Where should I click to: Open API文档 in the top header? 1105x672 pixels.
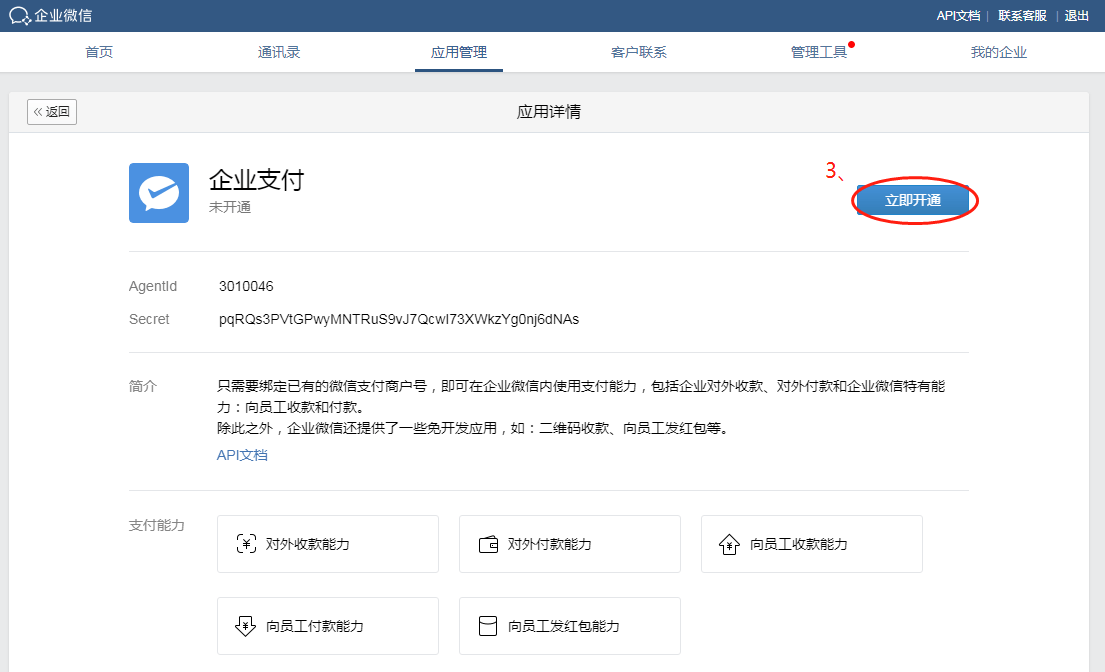(x=958, y=15)
